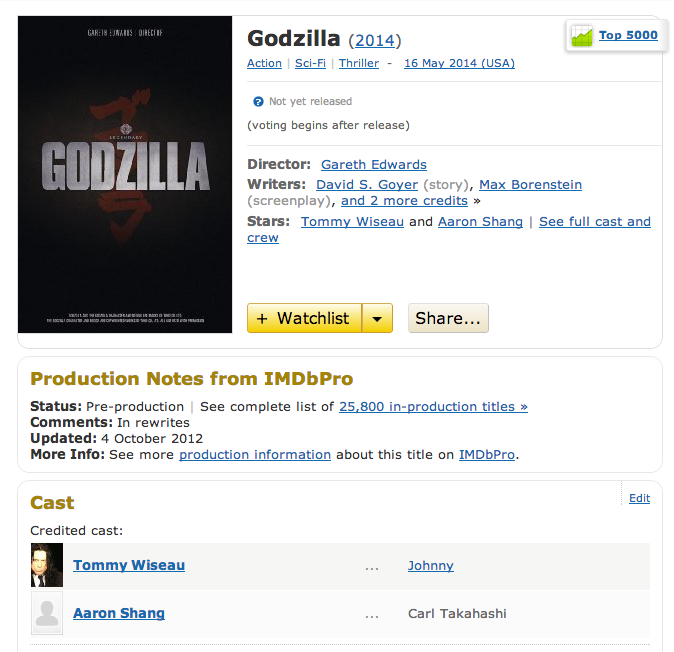Open the Top 5000 link
Viewport: 674px width, 652px height.
[628, 35]
